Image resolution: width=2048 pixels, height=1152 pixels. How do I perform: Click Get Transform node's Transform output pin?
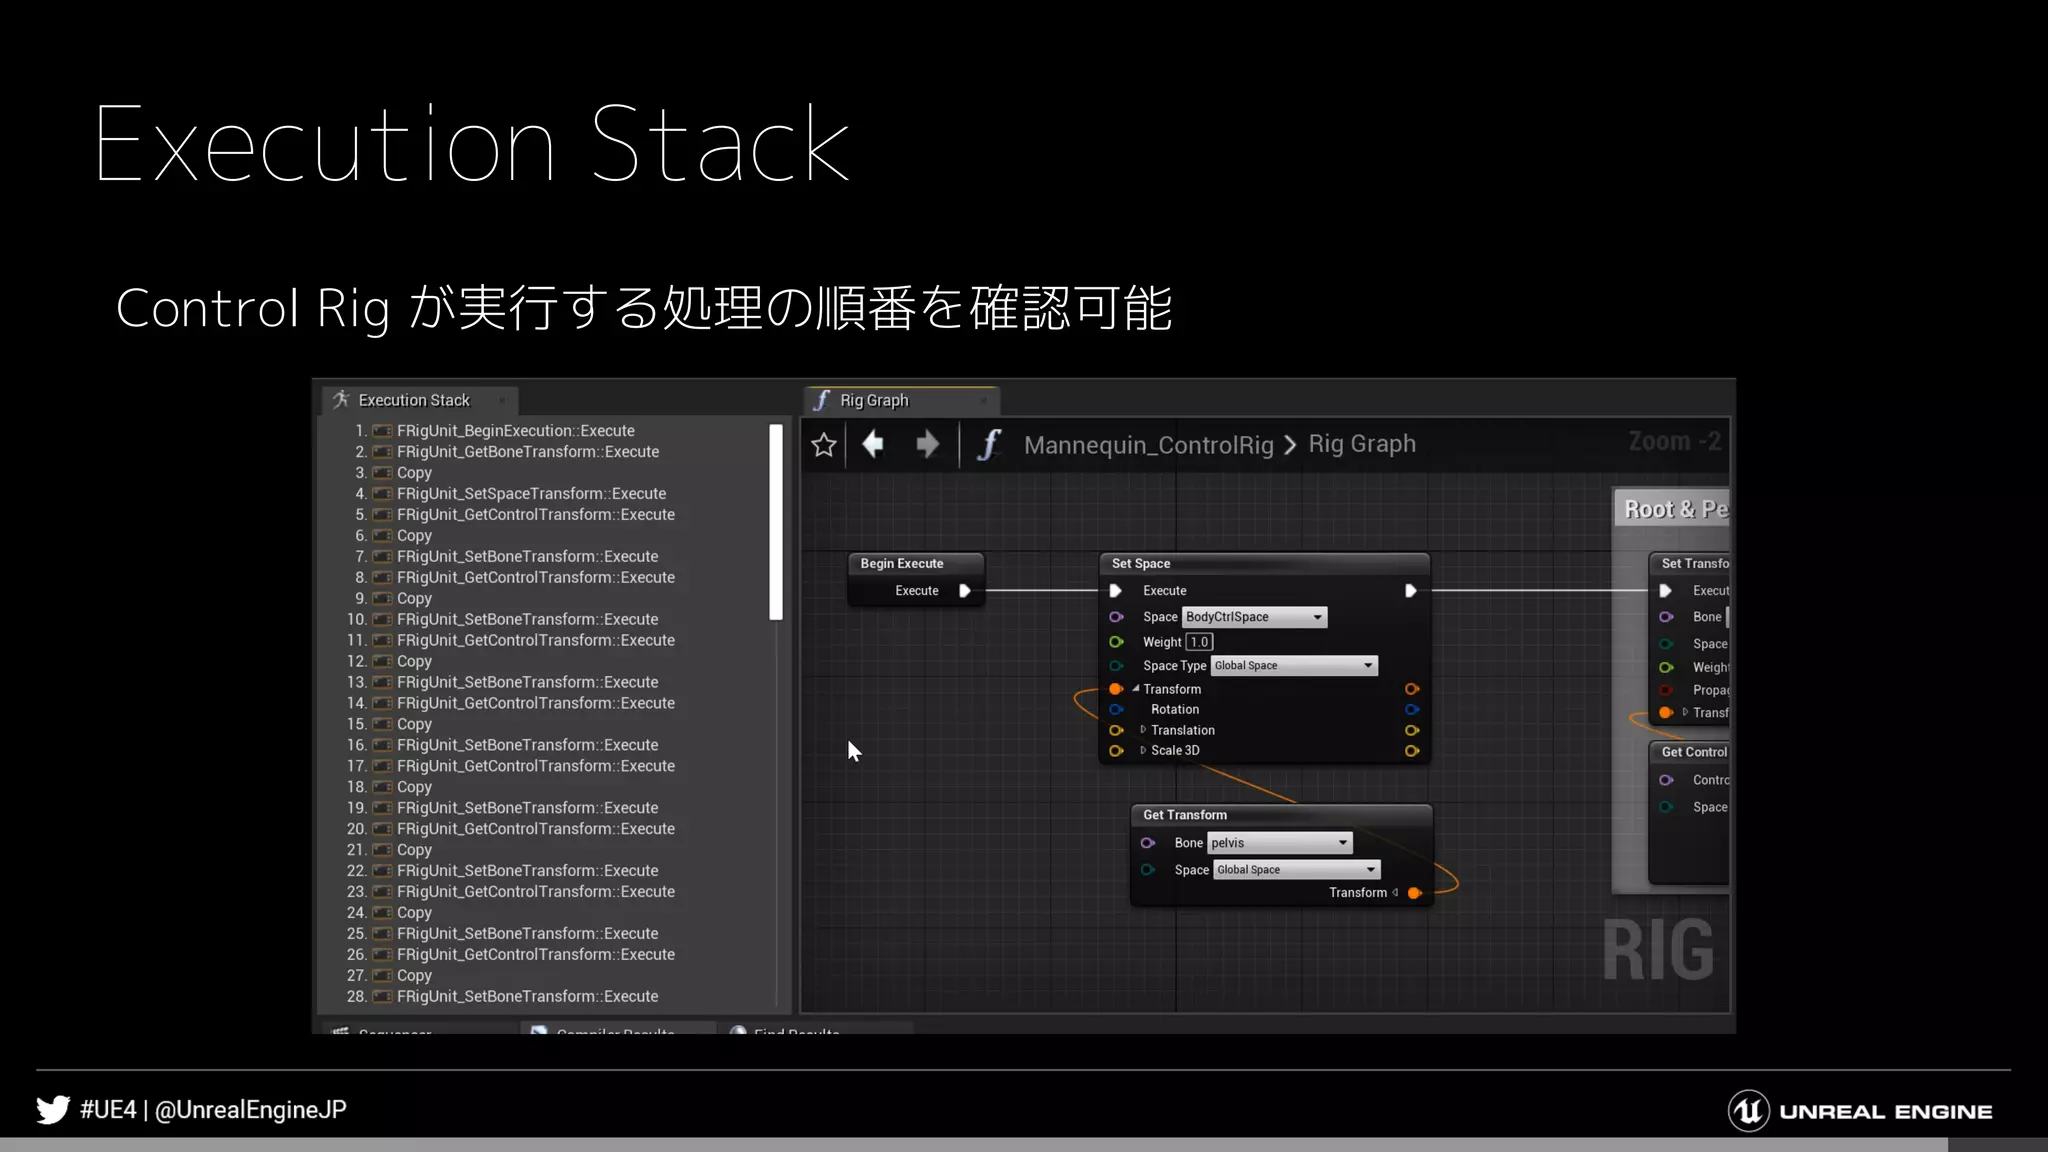click(1414, 893)
